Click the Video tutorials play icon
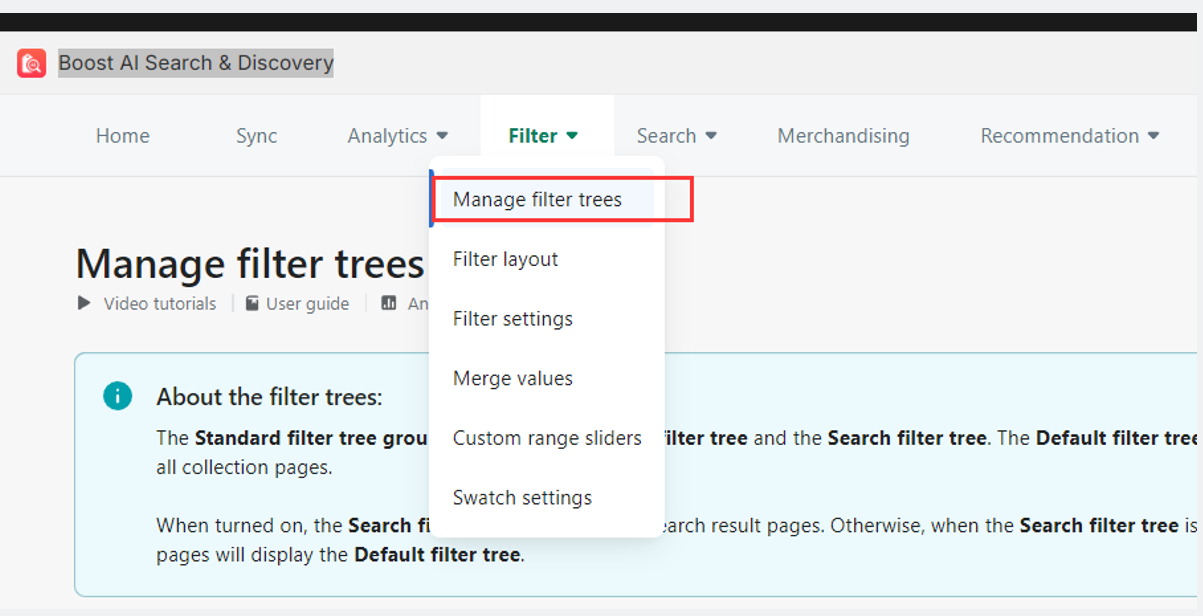 pyautogui.click(x=84, y=303)
